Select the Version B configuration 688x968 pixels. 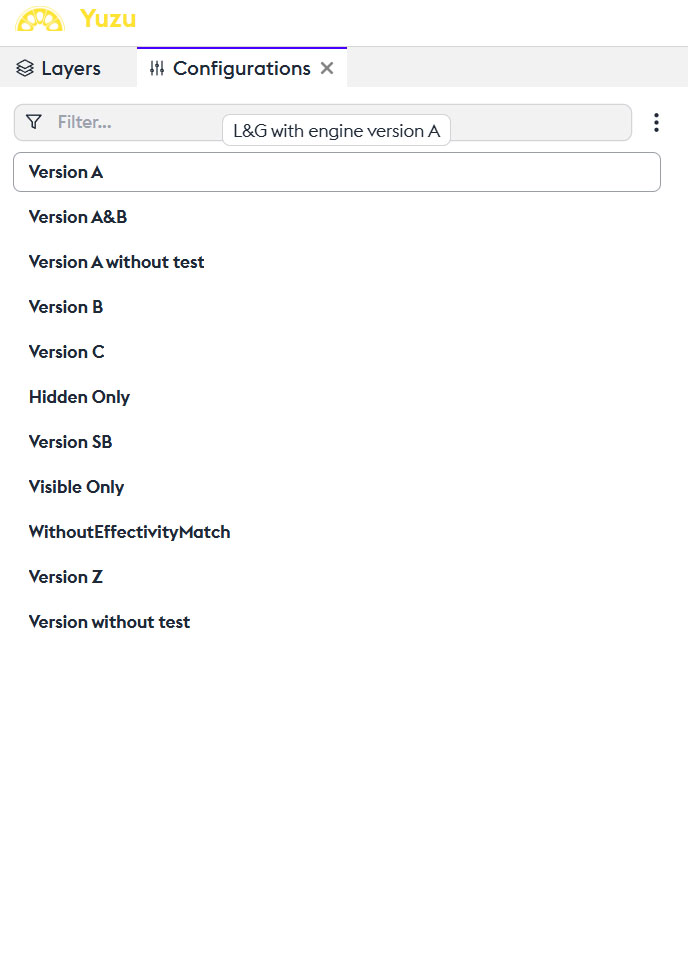[x=66, y=307]
